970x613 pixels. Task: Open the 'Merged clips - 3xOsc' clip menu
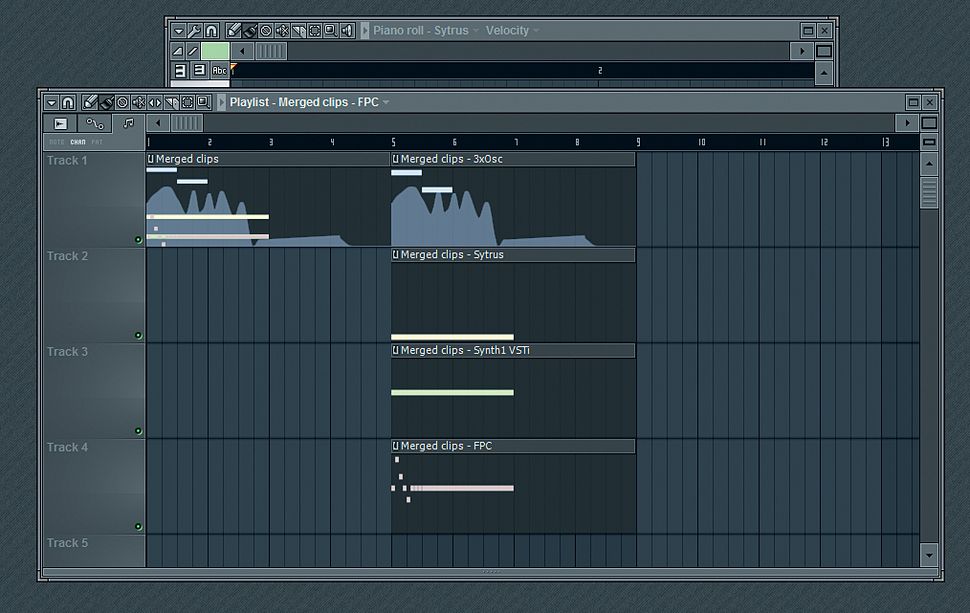[395, 159]
